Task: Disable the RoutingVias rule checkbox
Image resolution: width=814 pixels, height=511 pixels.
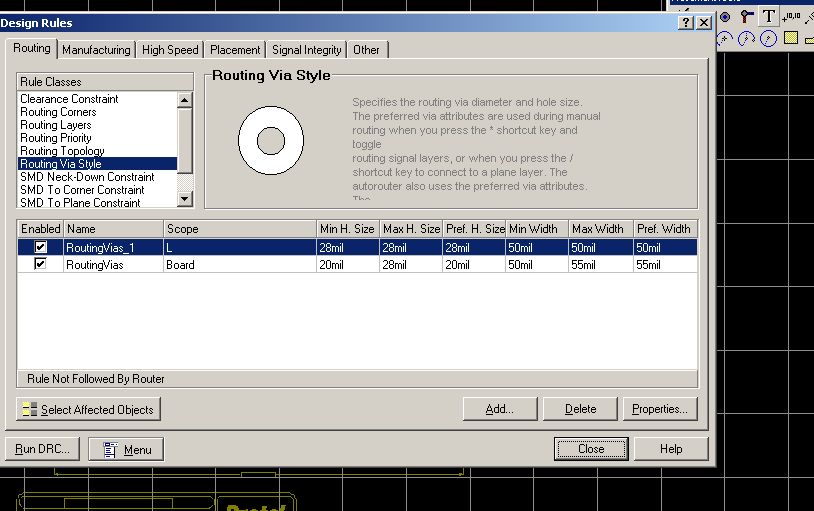Action: 40,264
